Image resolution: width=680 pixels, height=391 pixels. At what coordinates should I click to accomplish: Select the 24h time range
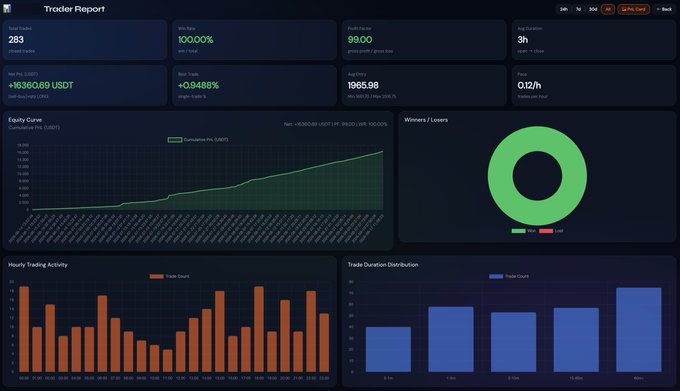[x=563, y=9]
